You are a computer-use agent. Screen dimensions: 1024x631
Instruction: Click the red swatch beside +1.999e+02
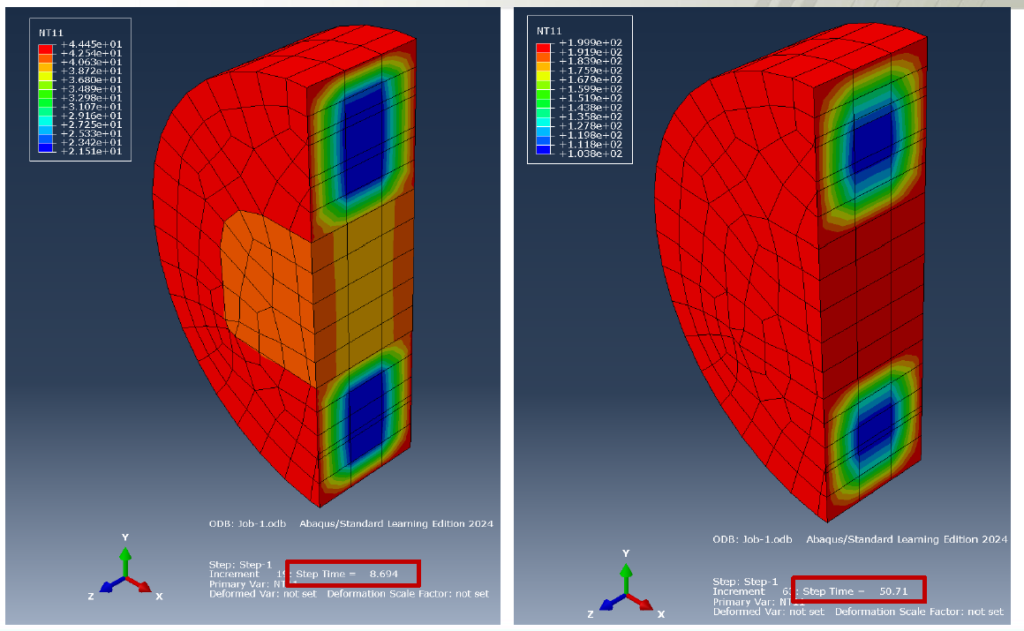click(x=543, y=48)
